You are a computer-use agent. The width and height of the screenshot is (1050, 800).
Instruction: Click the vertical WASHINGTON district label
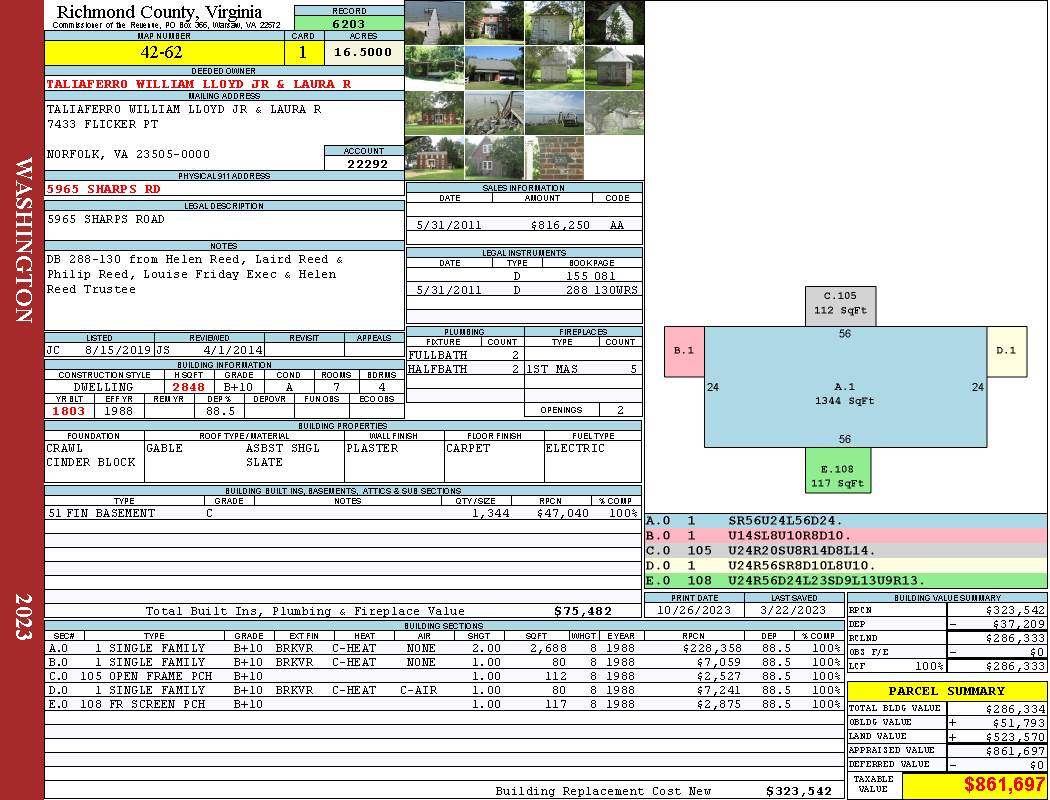pos(23,240)
